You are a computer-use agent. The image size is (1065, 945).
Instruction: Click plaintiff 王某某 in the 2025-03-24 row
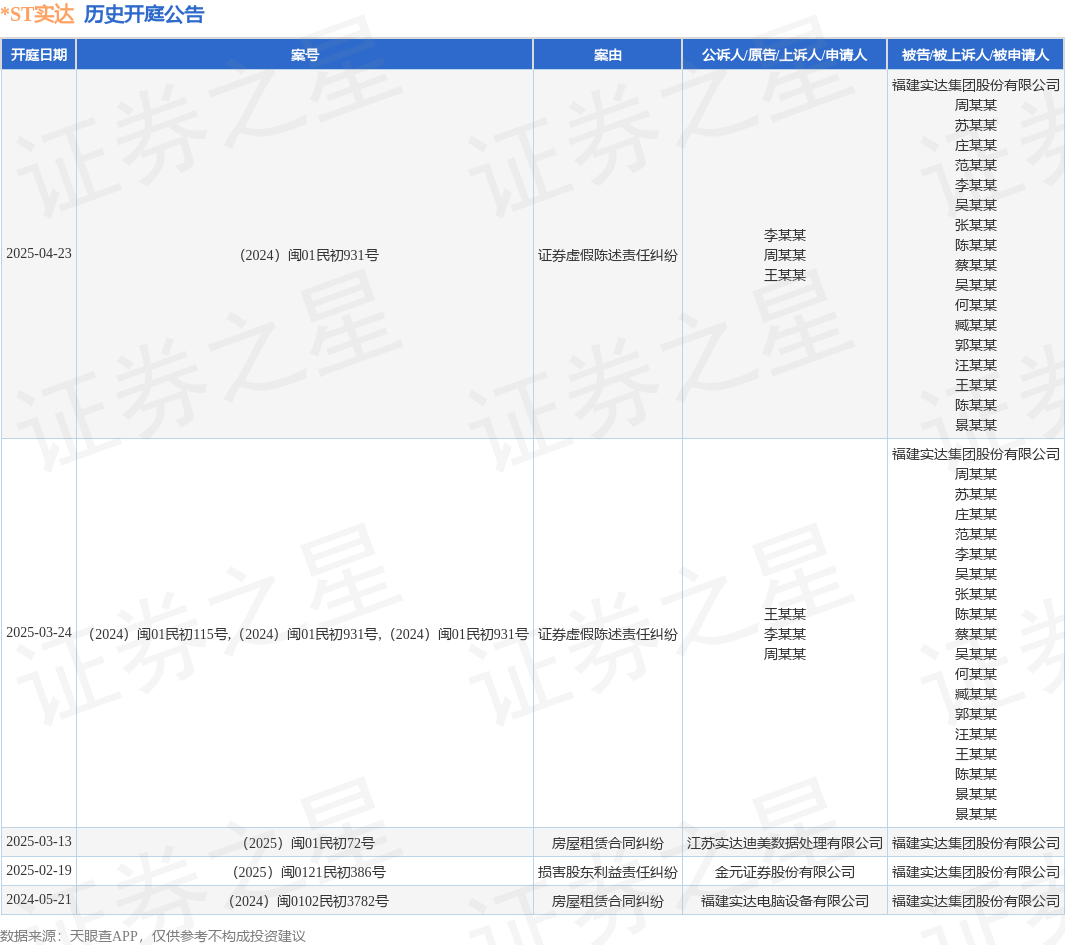784,614
